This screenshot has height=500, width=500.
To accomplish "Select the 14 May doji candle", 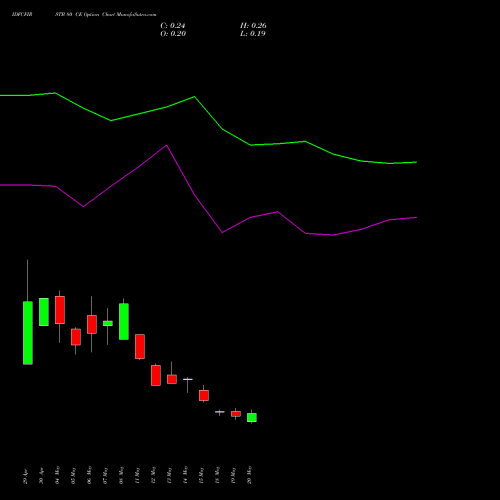I will tap(188, 379).
